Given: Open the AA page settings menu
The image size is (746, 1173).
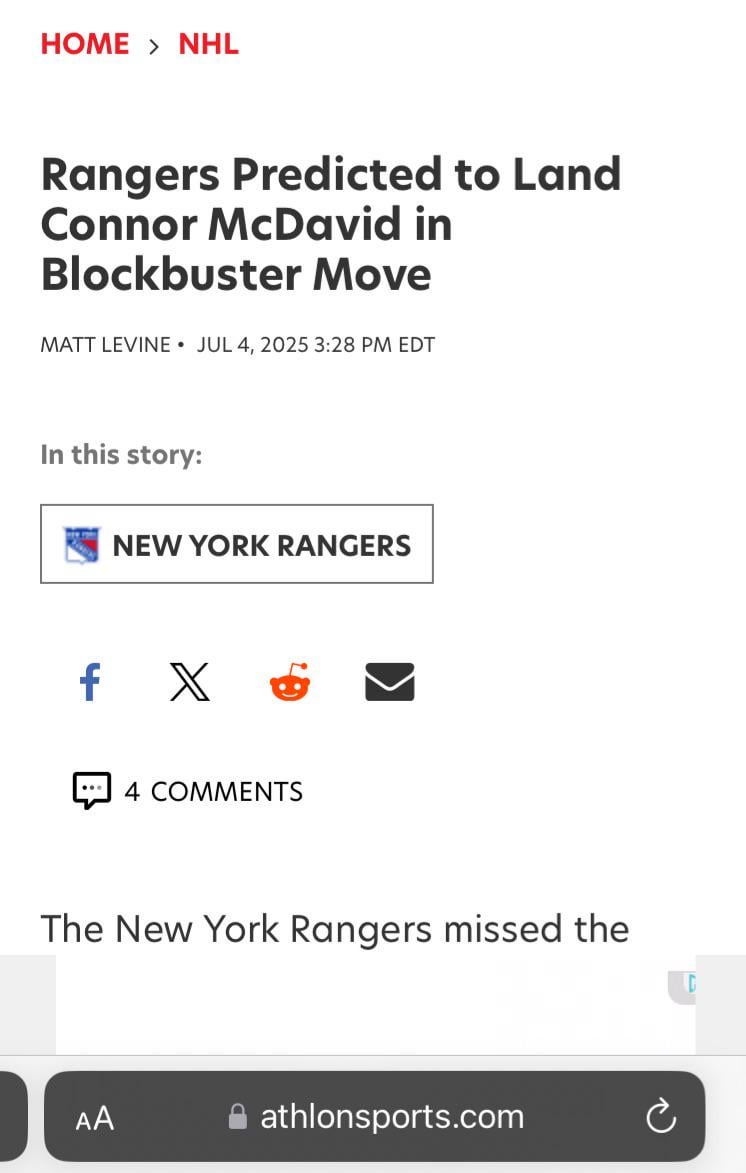Looking at the screenshot, I should (95, 1118).
